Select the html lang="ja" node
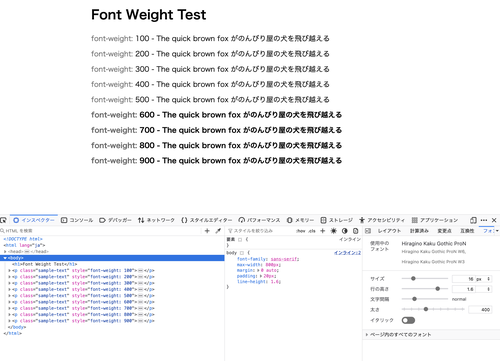Screen dimensions: 500x361 [x=24, y=245]
